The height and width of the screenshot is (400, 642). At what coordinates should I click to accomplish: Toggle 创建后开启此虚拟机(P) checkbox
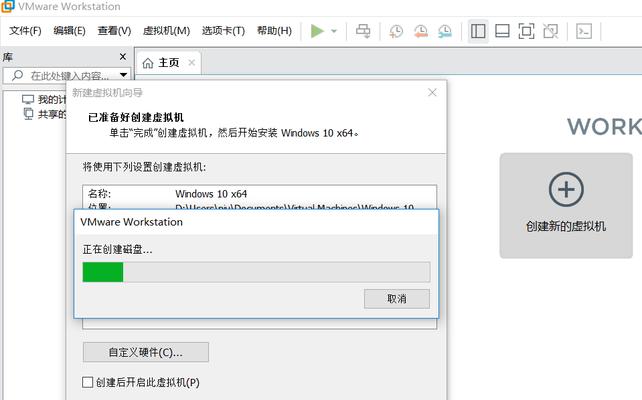[x=88, y=382]
